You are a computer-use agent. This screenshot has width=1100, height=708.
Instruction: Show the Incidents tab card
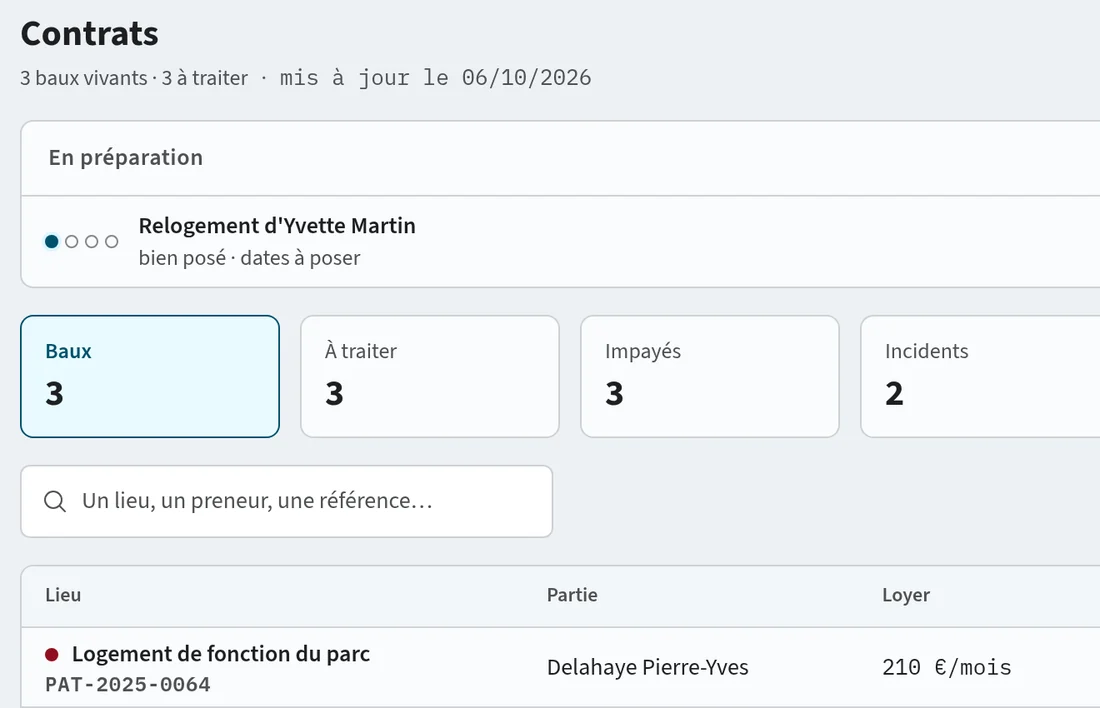tap(980, 376)
